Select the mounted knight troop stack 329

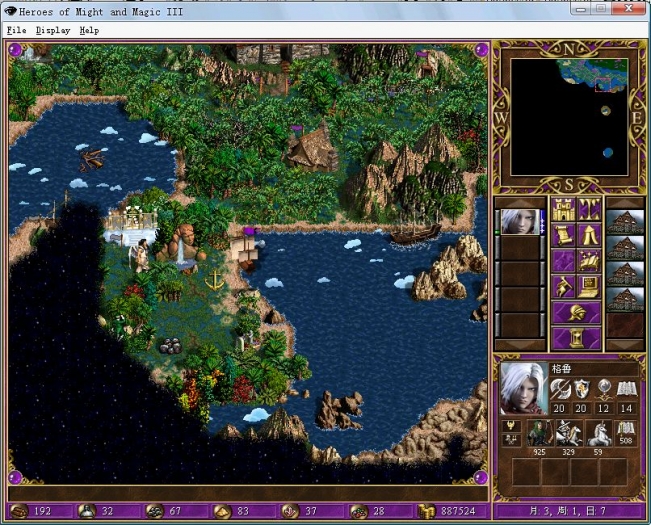coord(569,433)
